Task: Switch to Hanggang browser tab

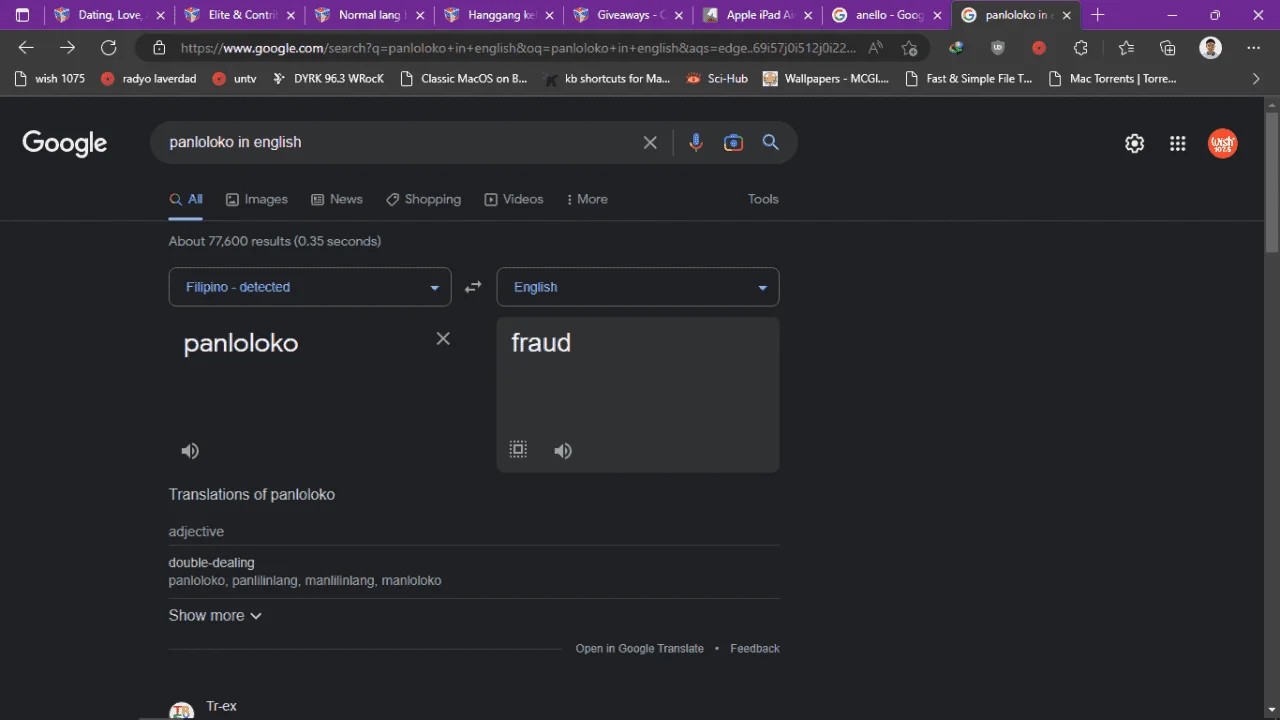Action: click(497, 15)
